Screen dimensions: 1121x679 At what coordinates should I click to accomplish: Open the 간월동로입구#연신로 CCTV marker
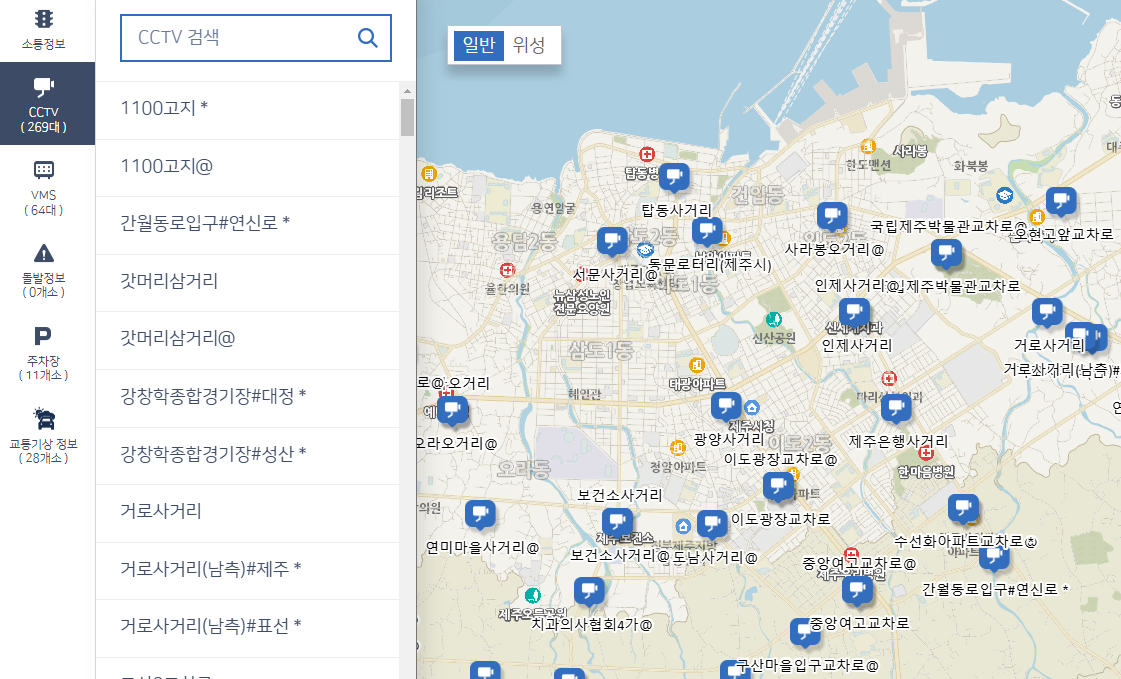[994, 557]
